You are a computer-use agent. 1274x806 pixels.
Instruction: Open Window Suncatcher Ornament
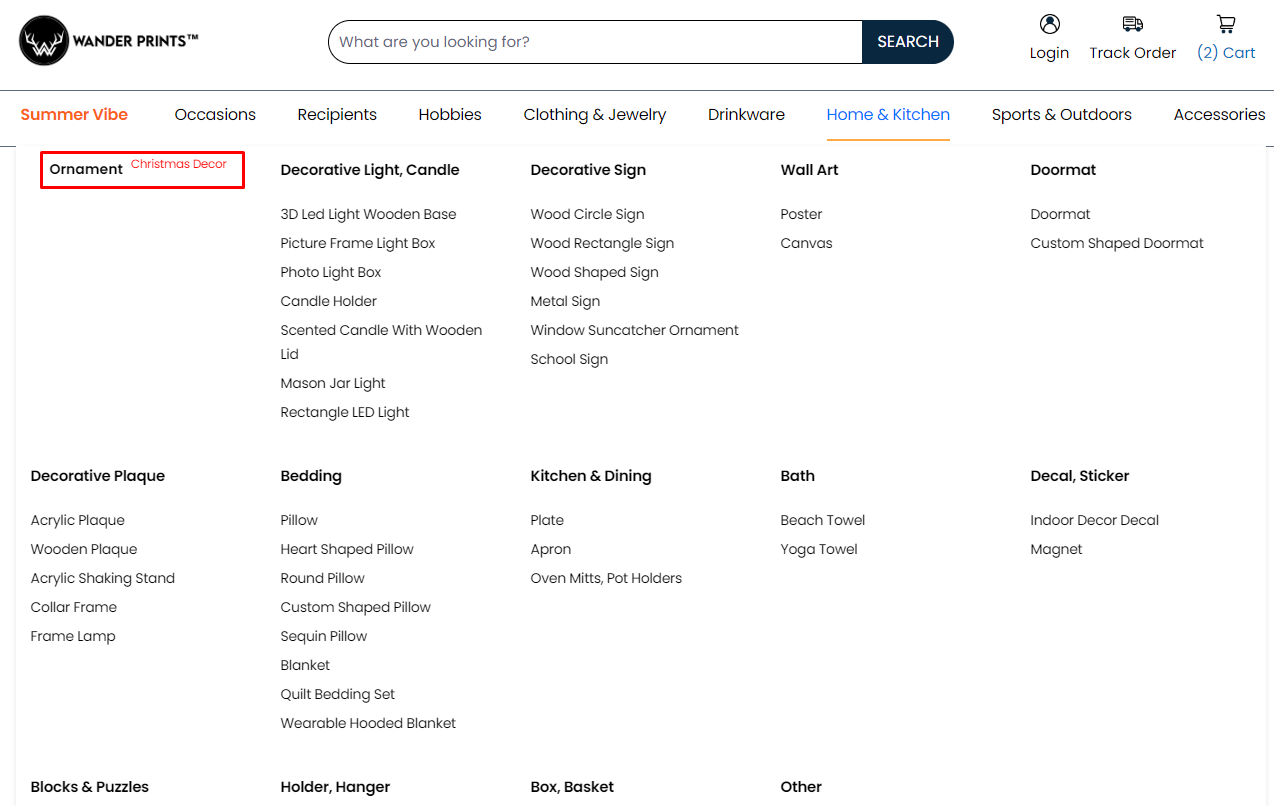[634, 330]
